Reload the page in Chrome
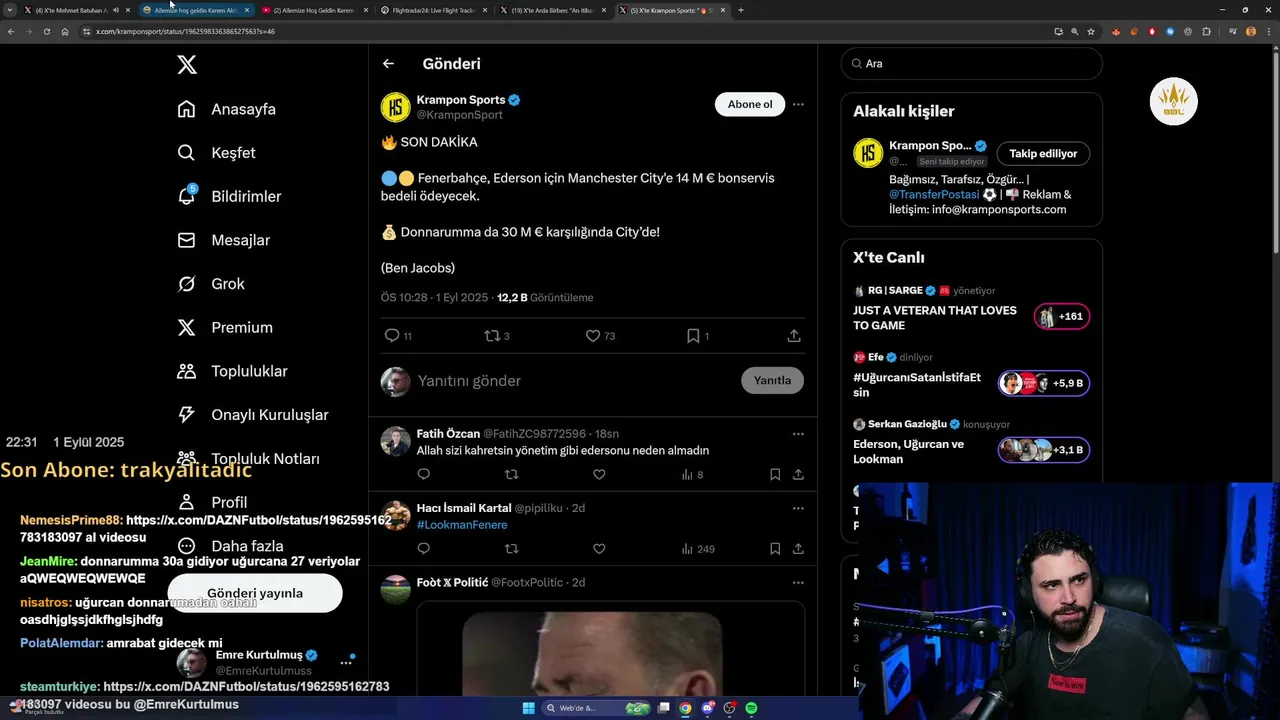1280x720 pixels. pos(46,32)
